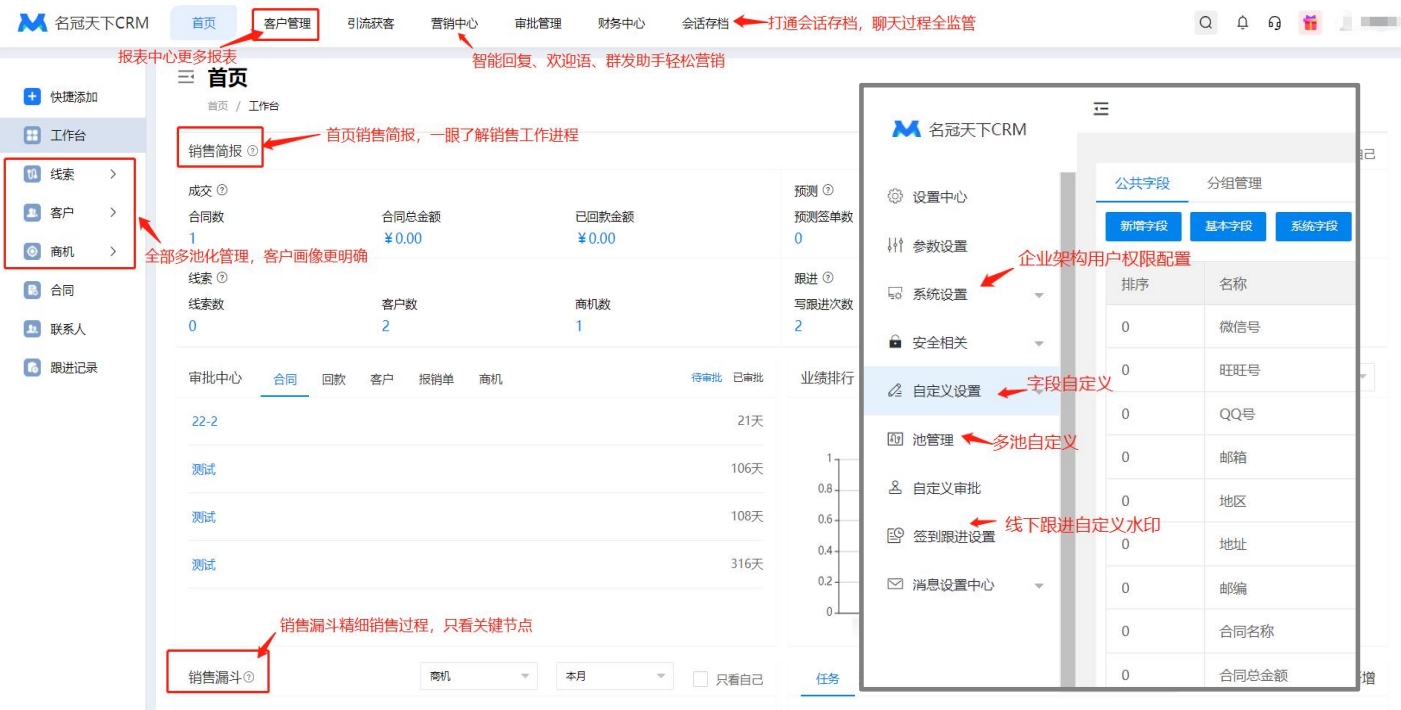
Task: Click the red gift icon
Action: coord(1310,23)
